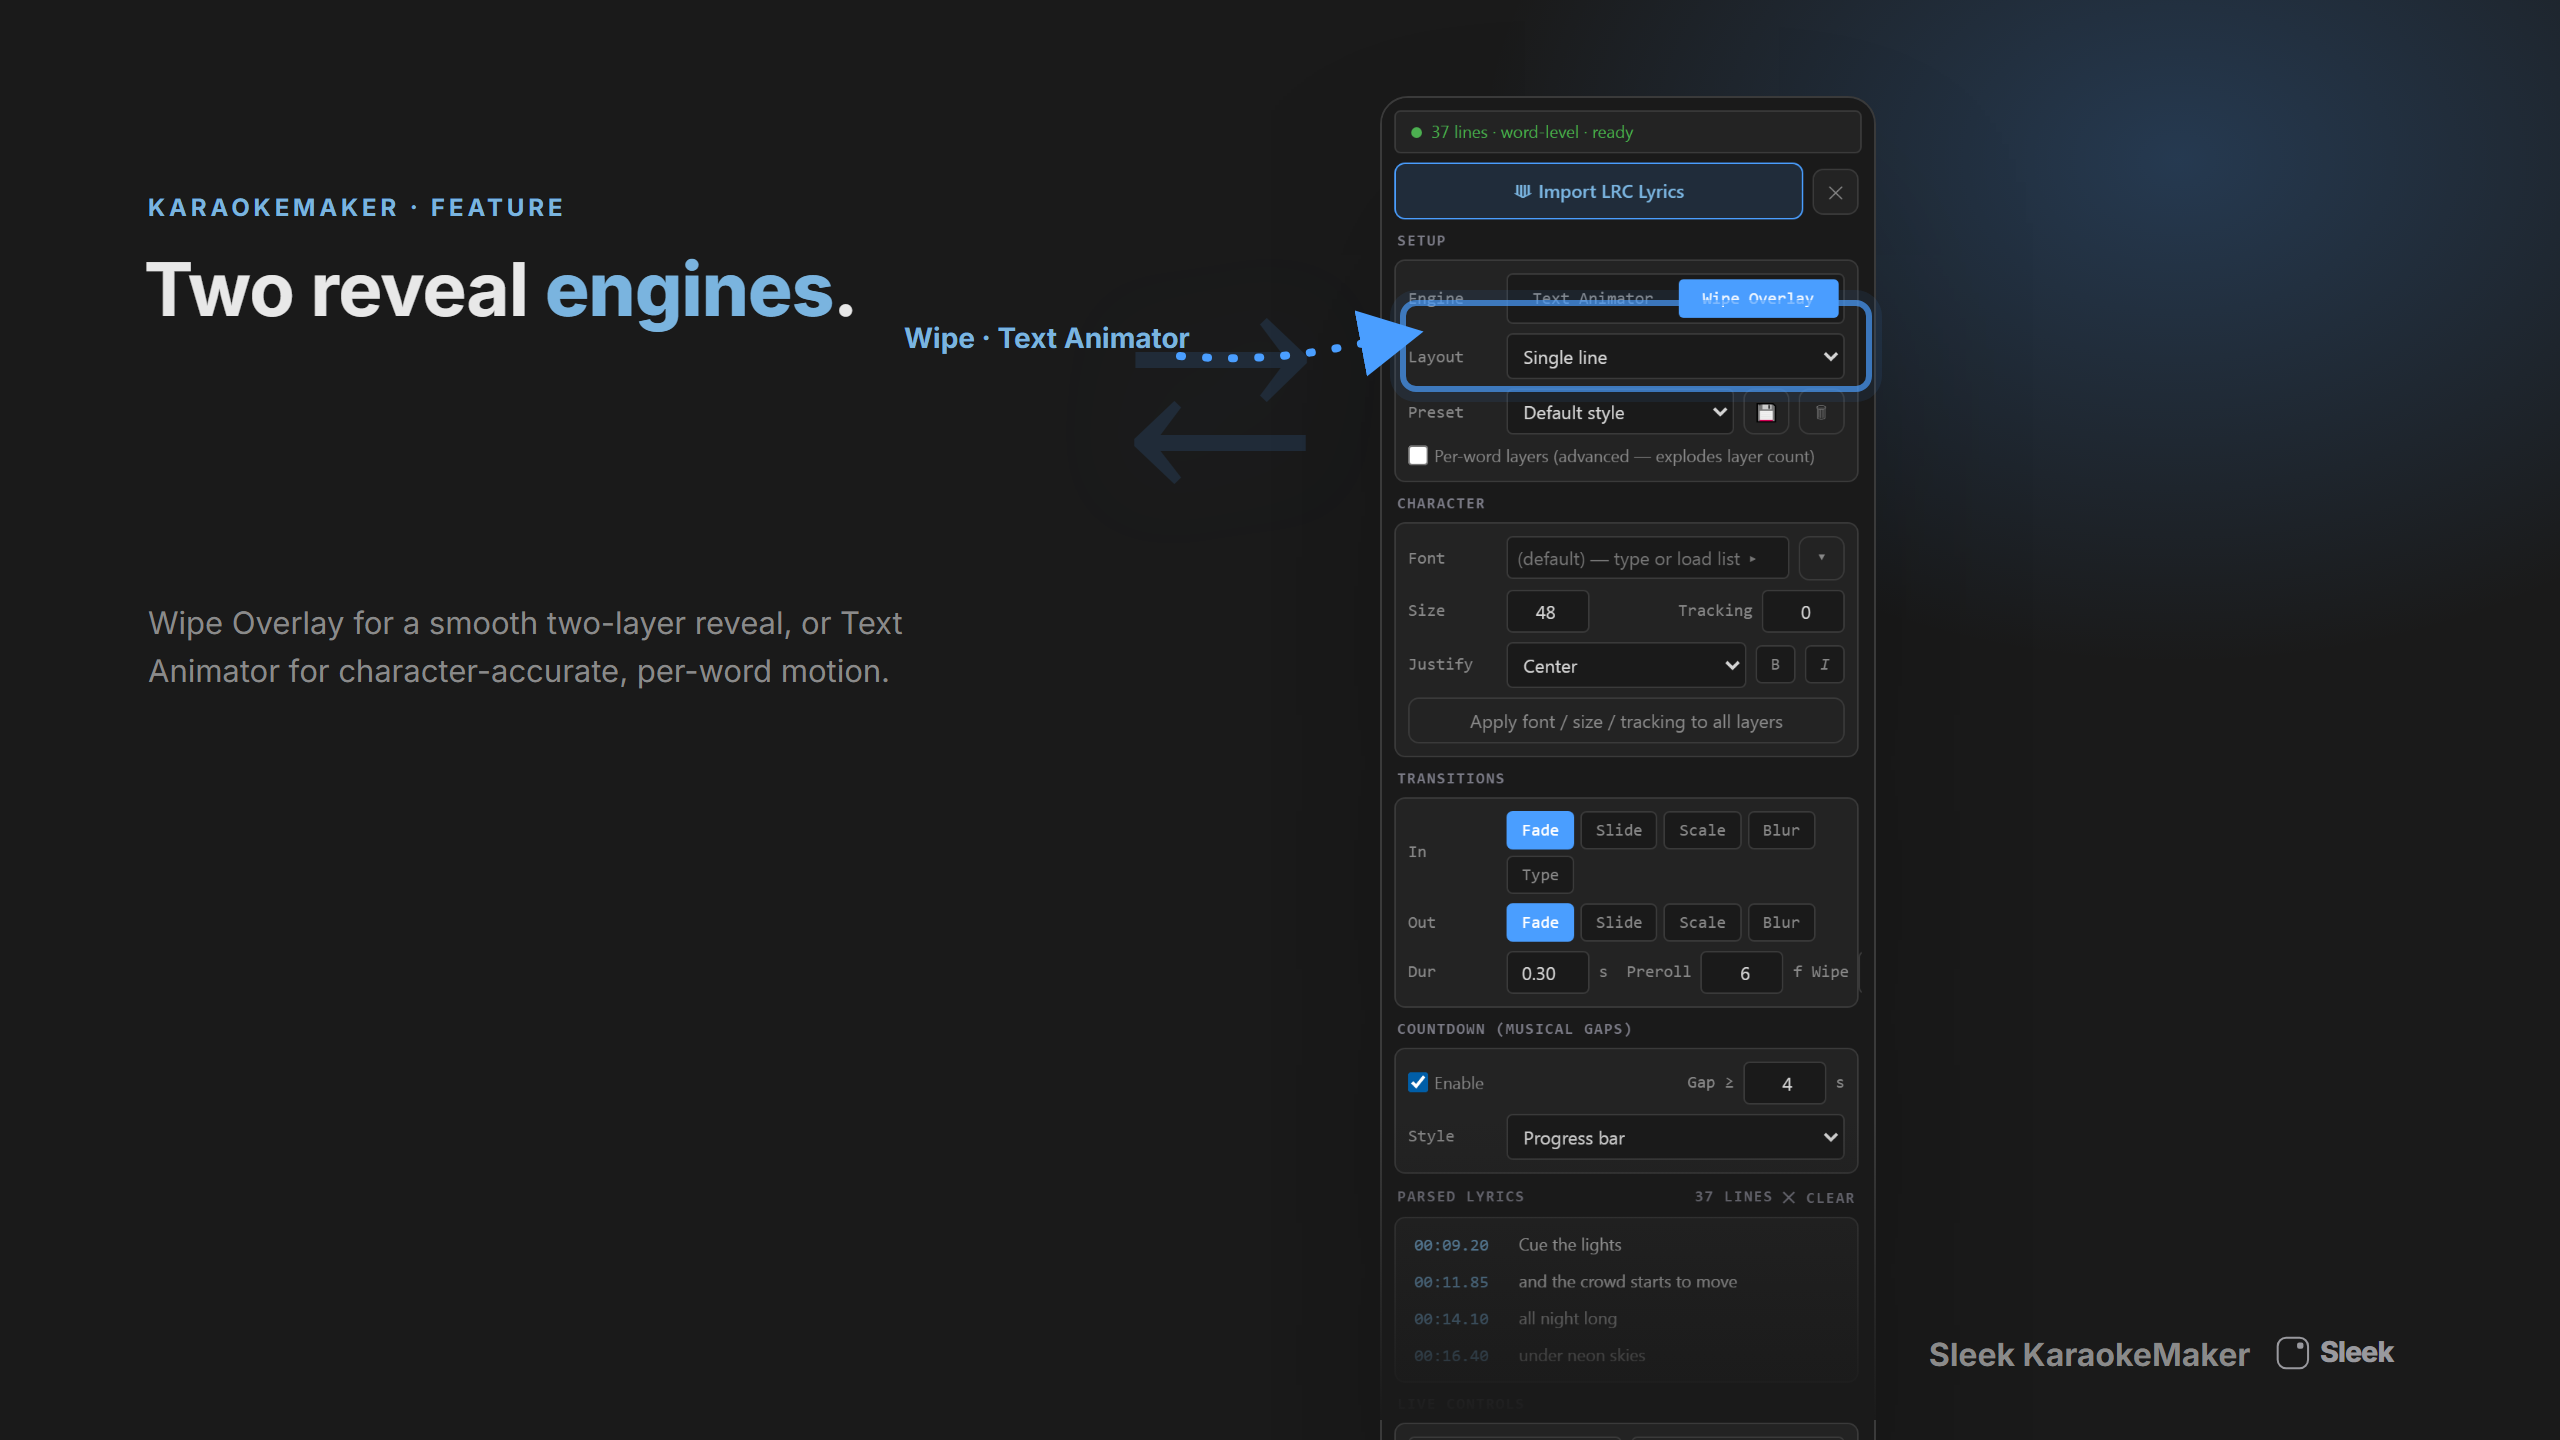Screen dimensions: 2560x1440
Task: Click the lyric line 'Cue the lights'
Action: click(x=1570, y=1245)
